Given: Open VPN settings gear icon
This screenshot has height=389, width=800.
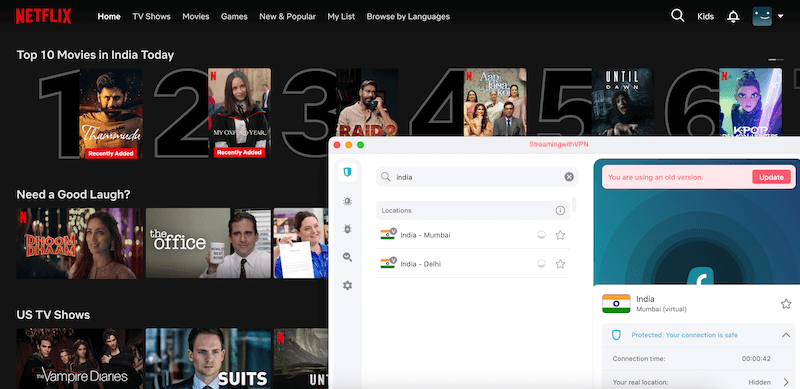Looking at the screenshot, I should click(347, 285).
